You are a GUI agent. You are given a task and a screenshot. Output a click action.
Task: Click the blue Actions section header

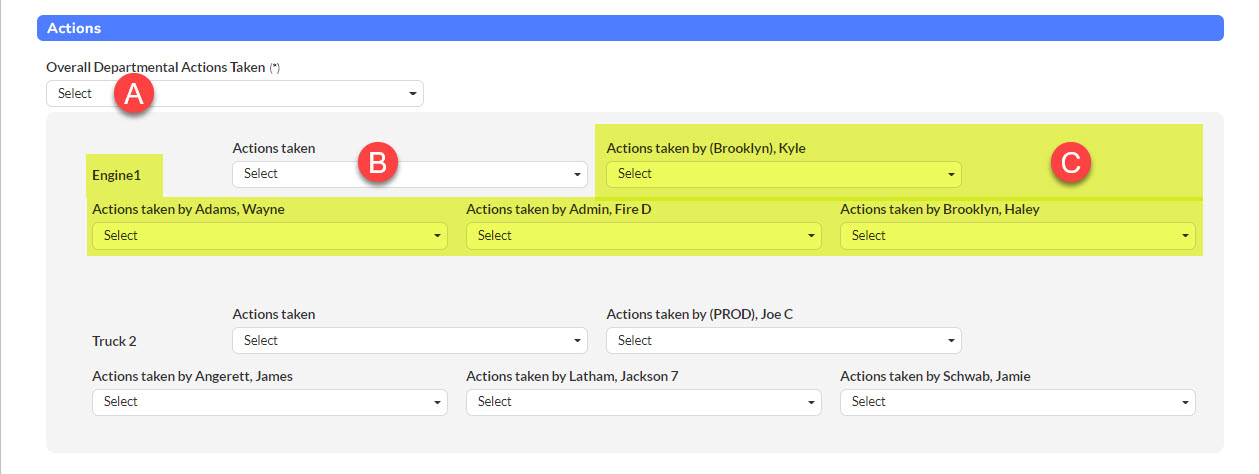click(630, 28)
